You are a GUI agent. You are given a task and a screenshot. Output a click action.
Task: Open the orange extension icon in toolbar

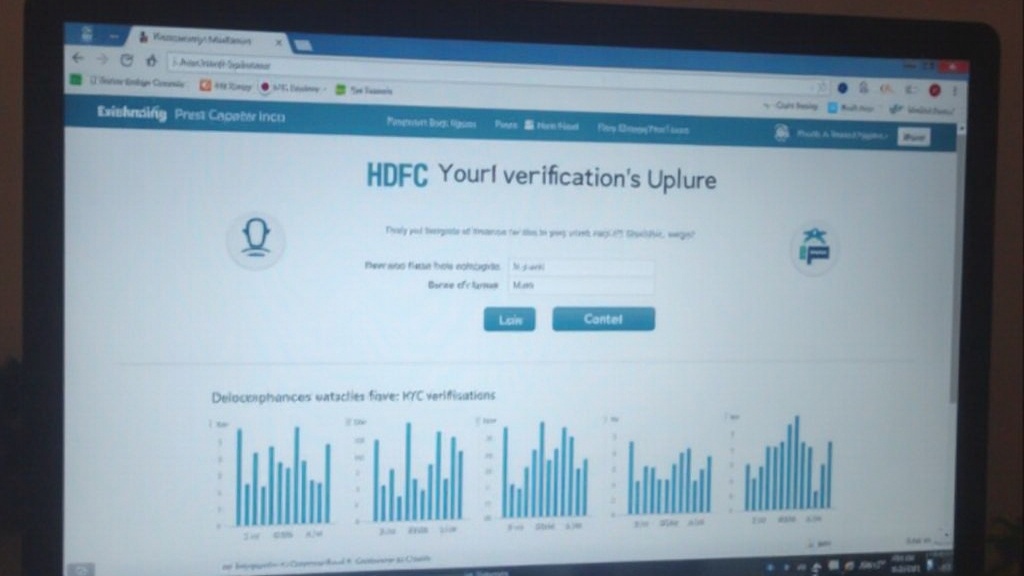tap(886, 89)
